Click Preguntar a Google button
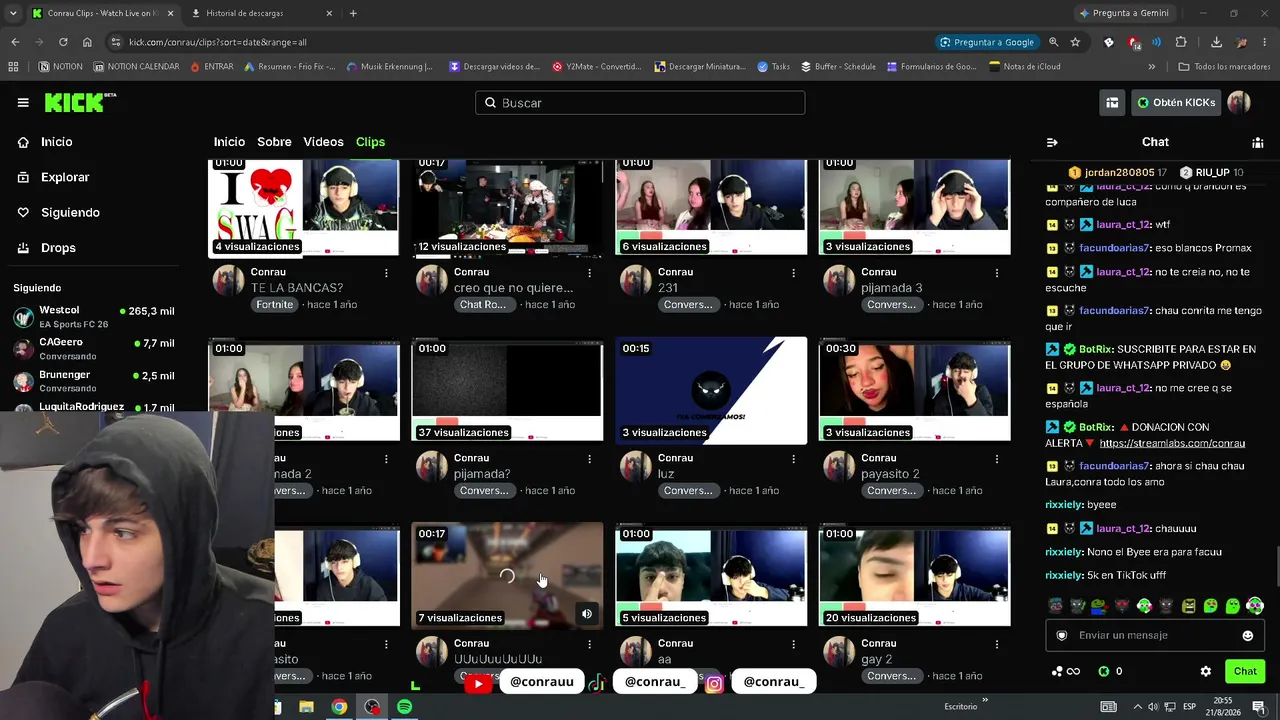The image size is (1280, 720). pyautogui.click(x=987, y=42)
